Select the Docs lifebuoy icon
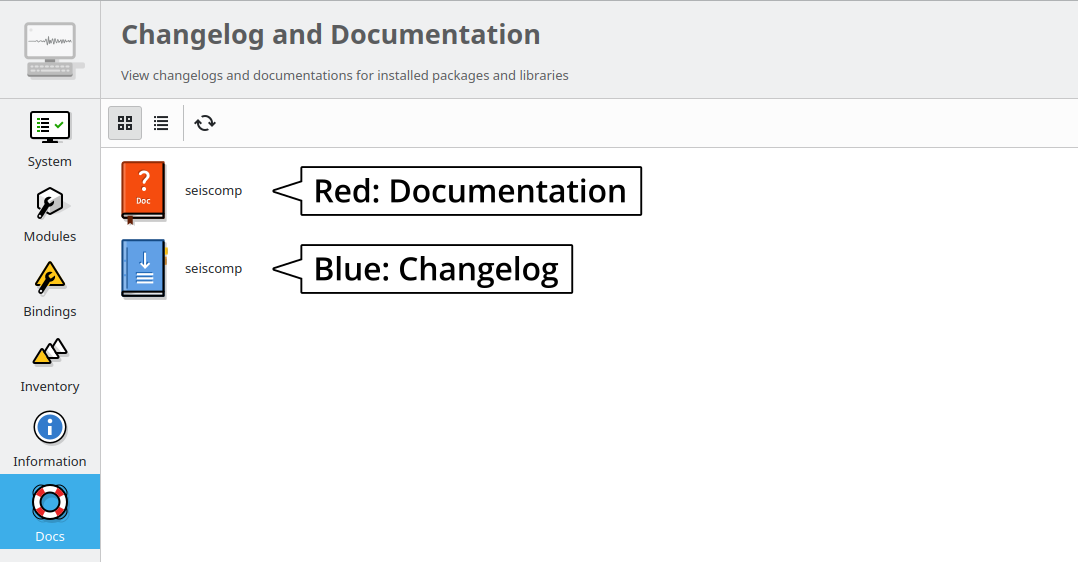The height and width of the screenshot is (562, 1078). 50,502
